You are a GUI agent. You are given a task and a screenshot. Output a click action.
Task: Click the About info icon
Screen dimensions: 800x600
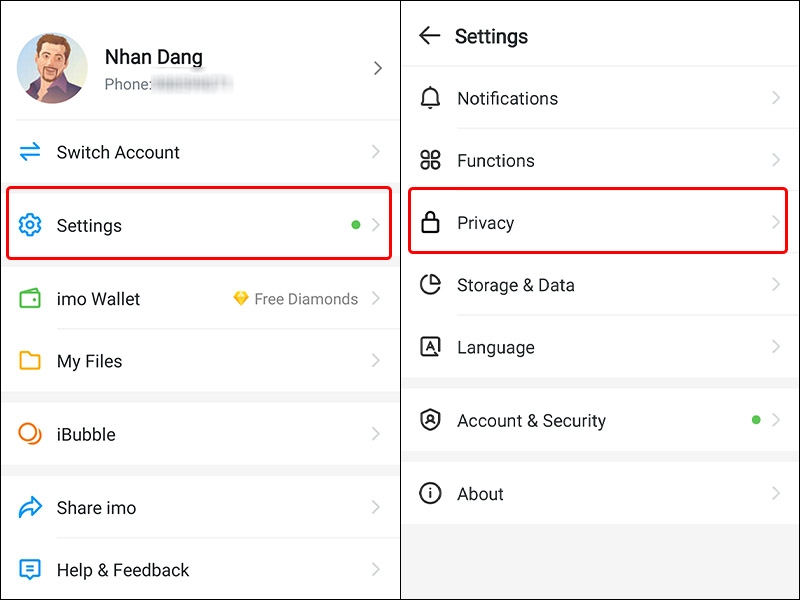430,493
